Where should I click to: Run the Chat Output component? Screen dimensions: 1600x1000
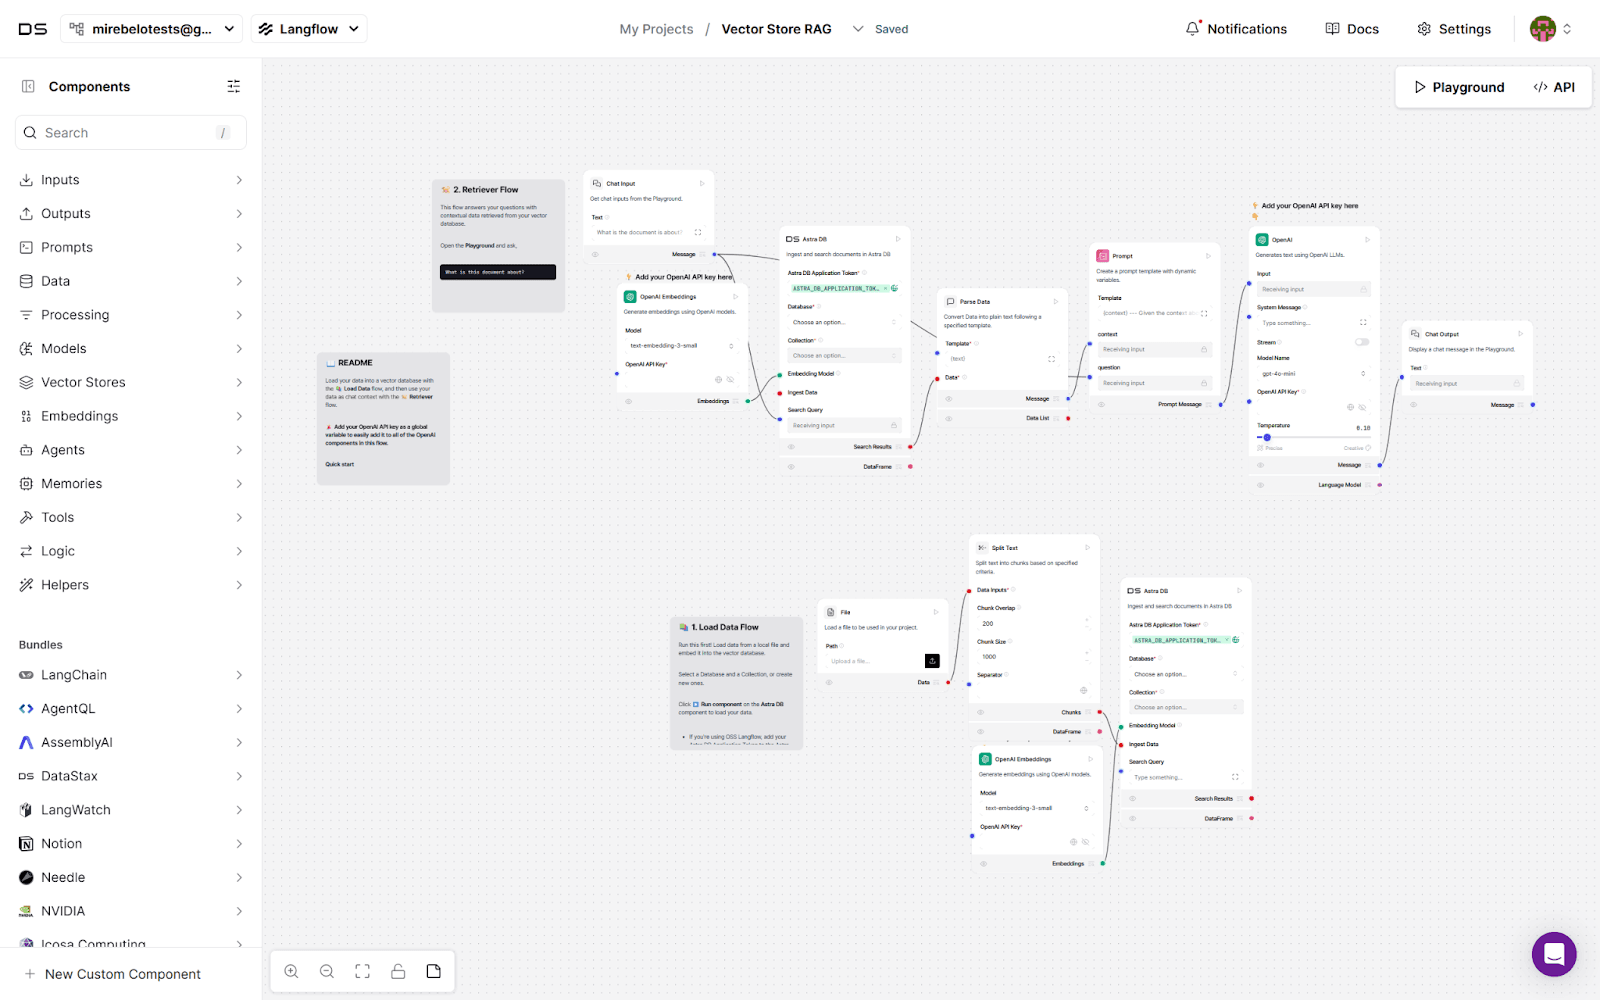click(1520, 334)
